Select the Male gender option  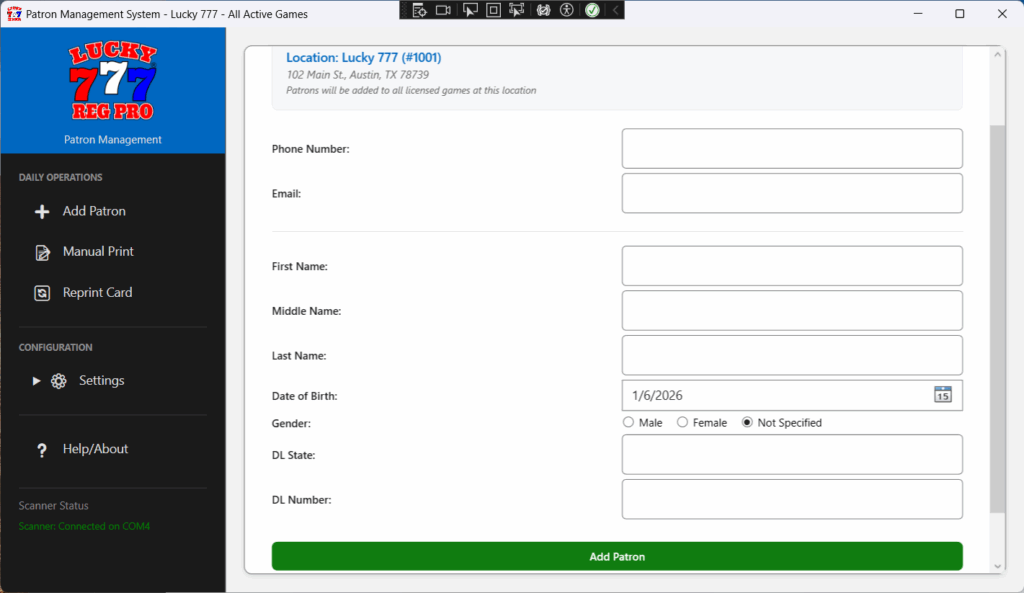coord(643,423)
